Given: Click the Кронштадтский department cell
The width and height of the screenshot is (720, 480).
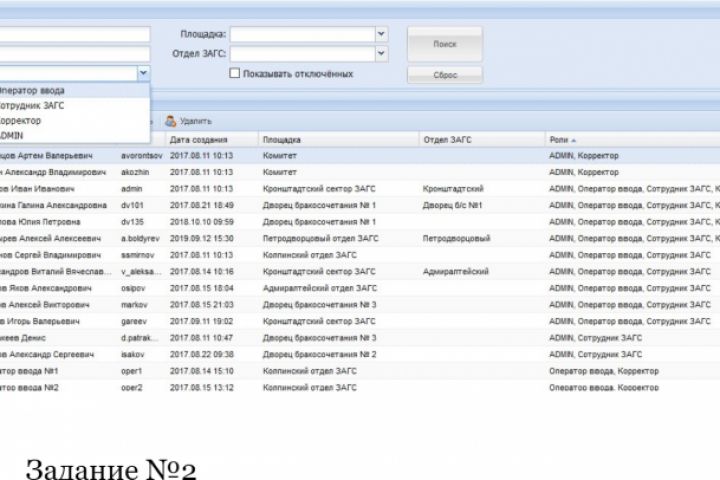Looking at the screenshot, I should (x=453, y=189).
